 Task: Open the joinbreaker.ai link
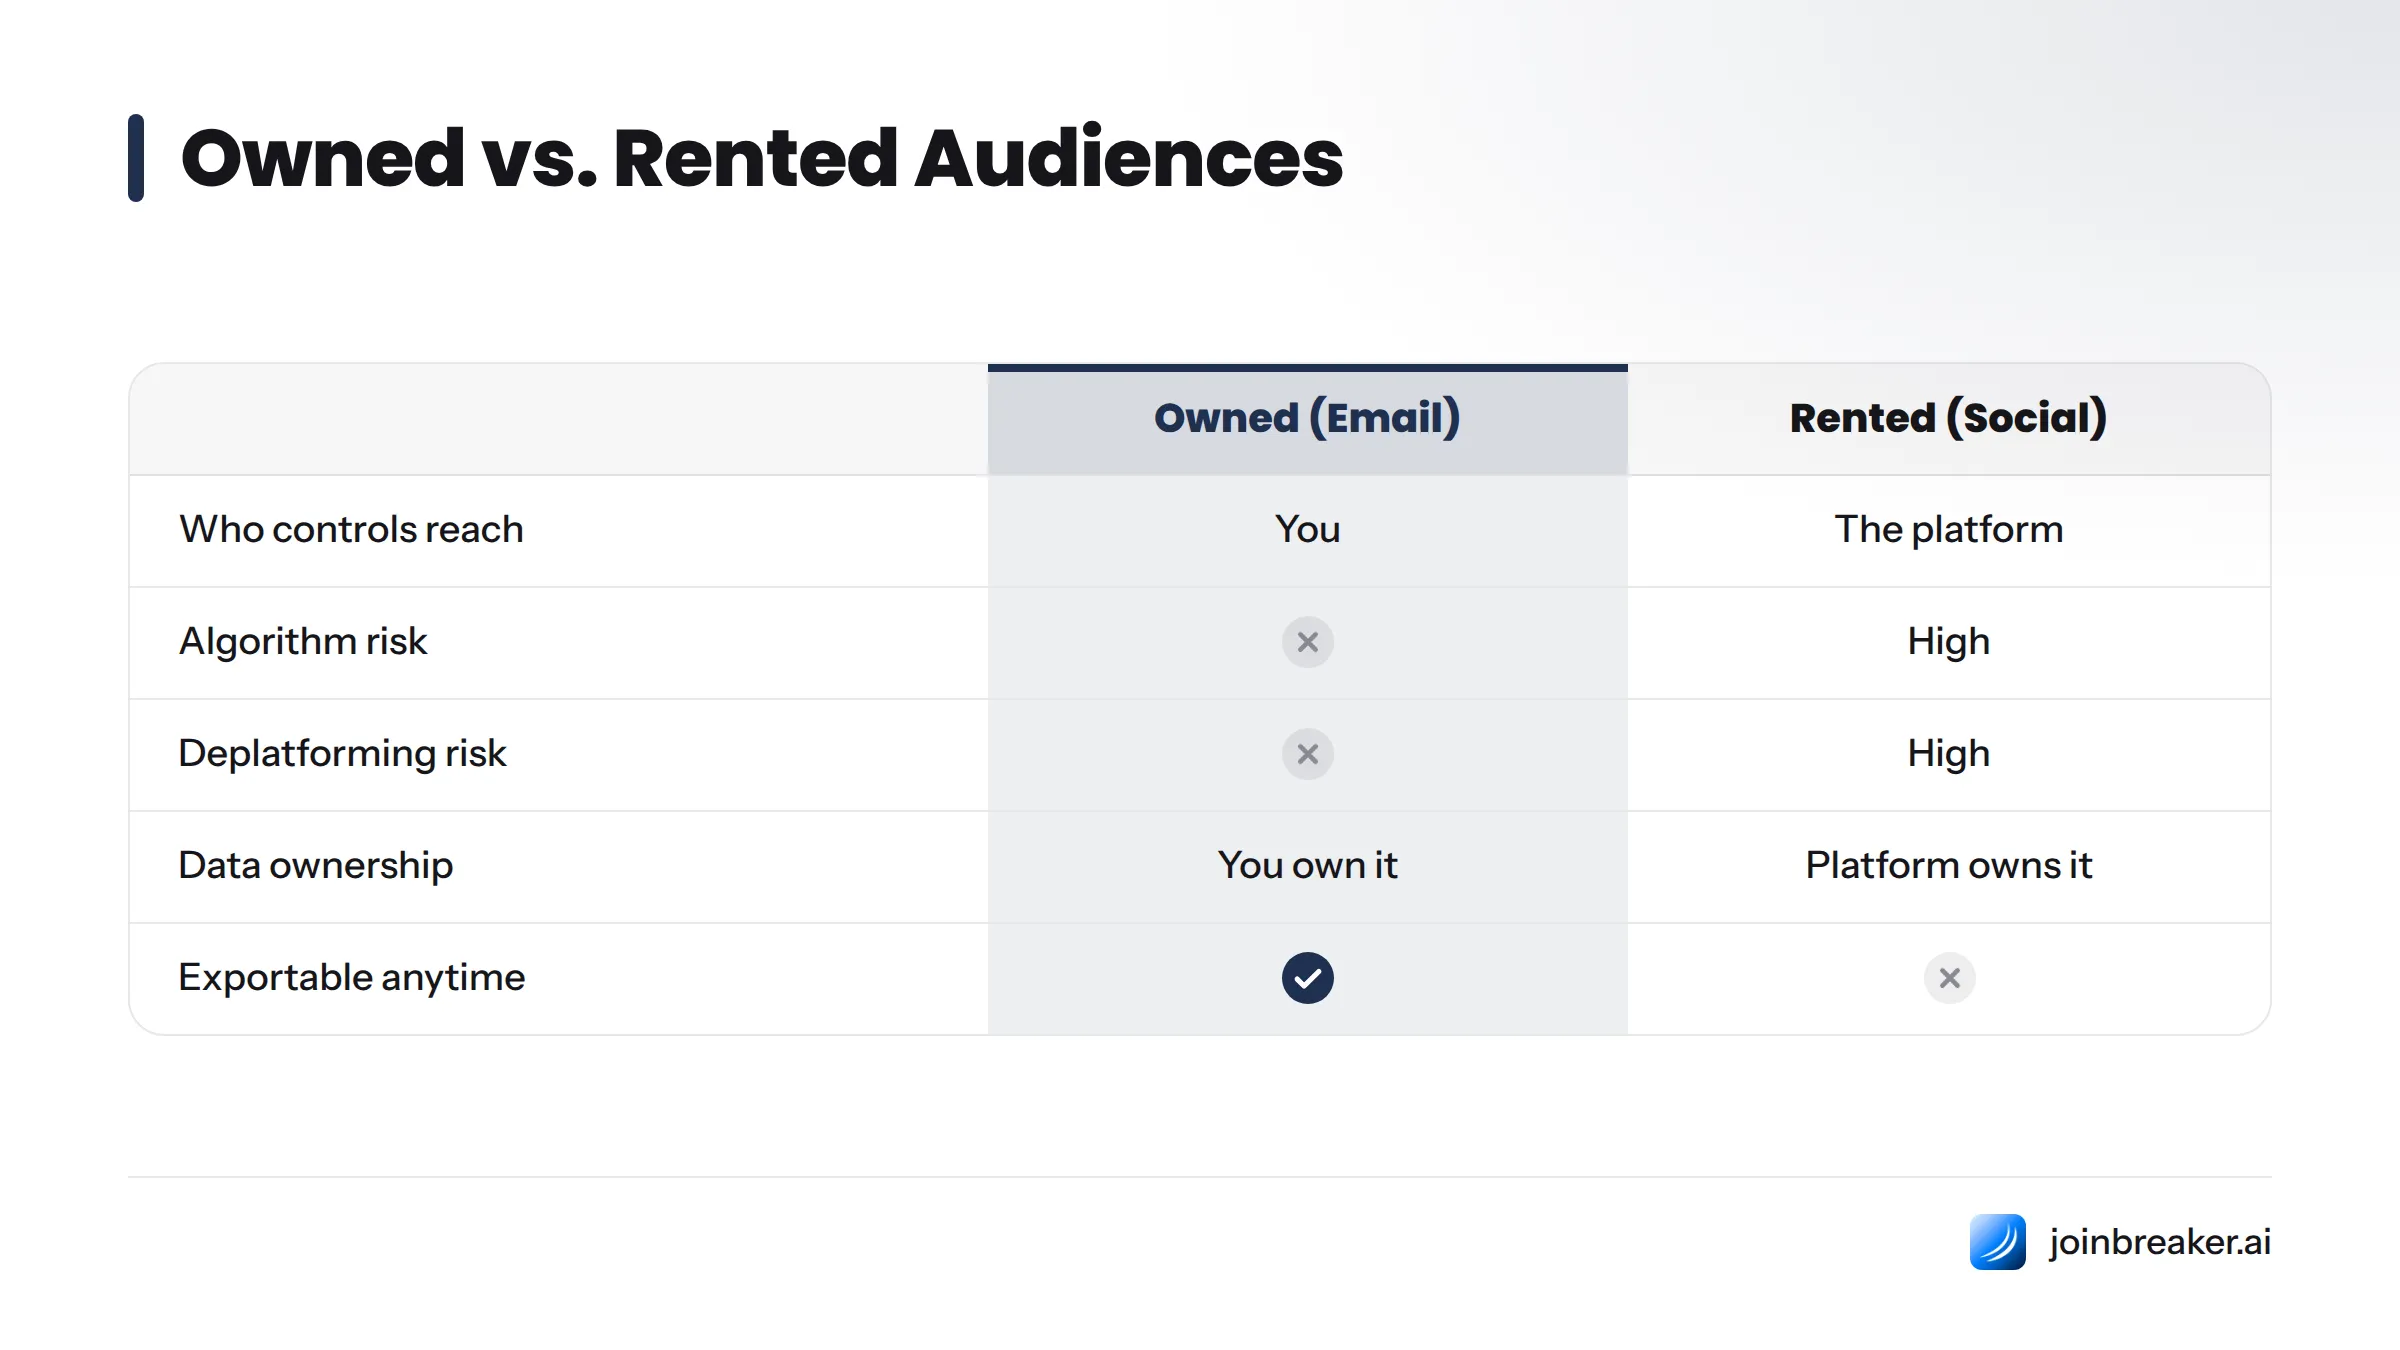click(2159, 1242)
